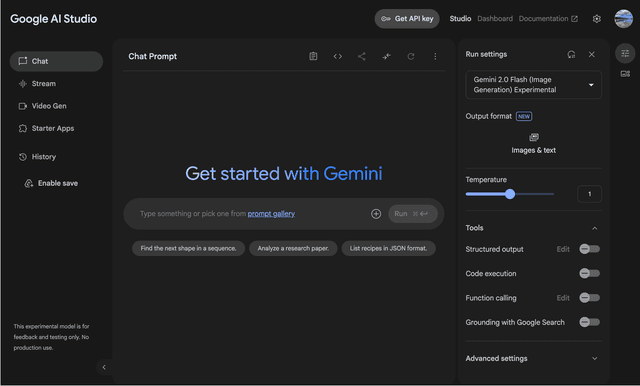The height and width of the screenshot is (386, 640).
Task: Collapse the left sidebar with chevron
Action: pos(104,367)
